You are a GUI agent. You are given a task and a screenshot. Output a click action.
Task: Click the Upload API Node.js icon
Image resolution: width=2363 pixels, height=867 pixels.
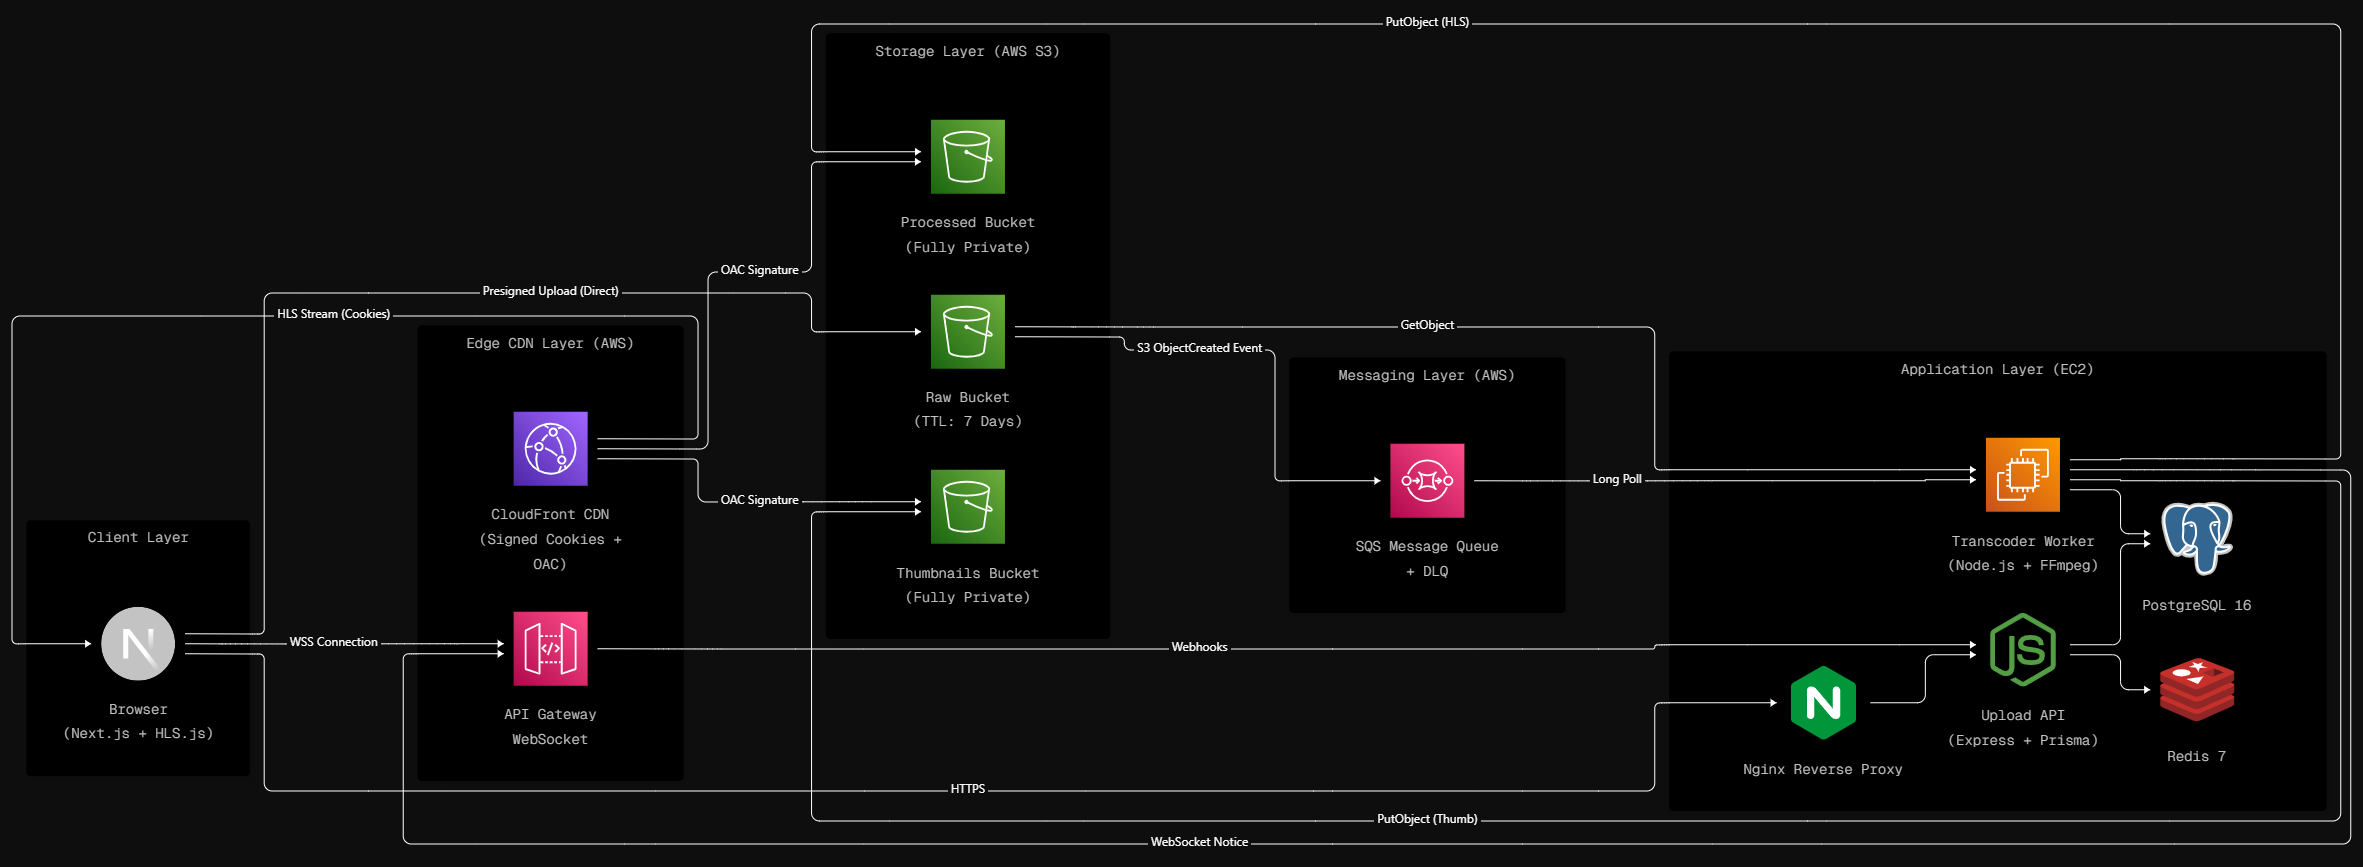tap(2022, 650)
